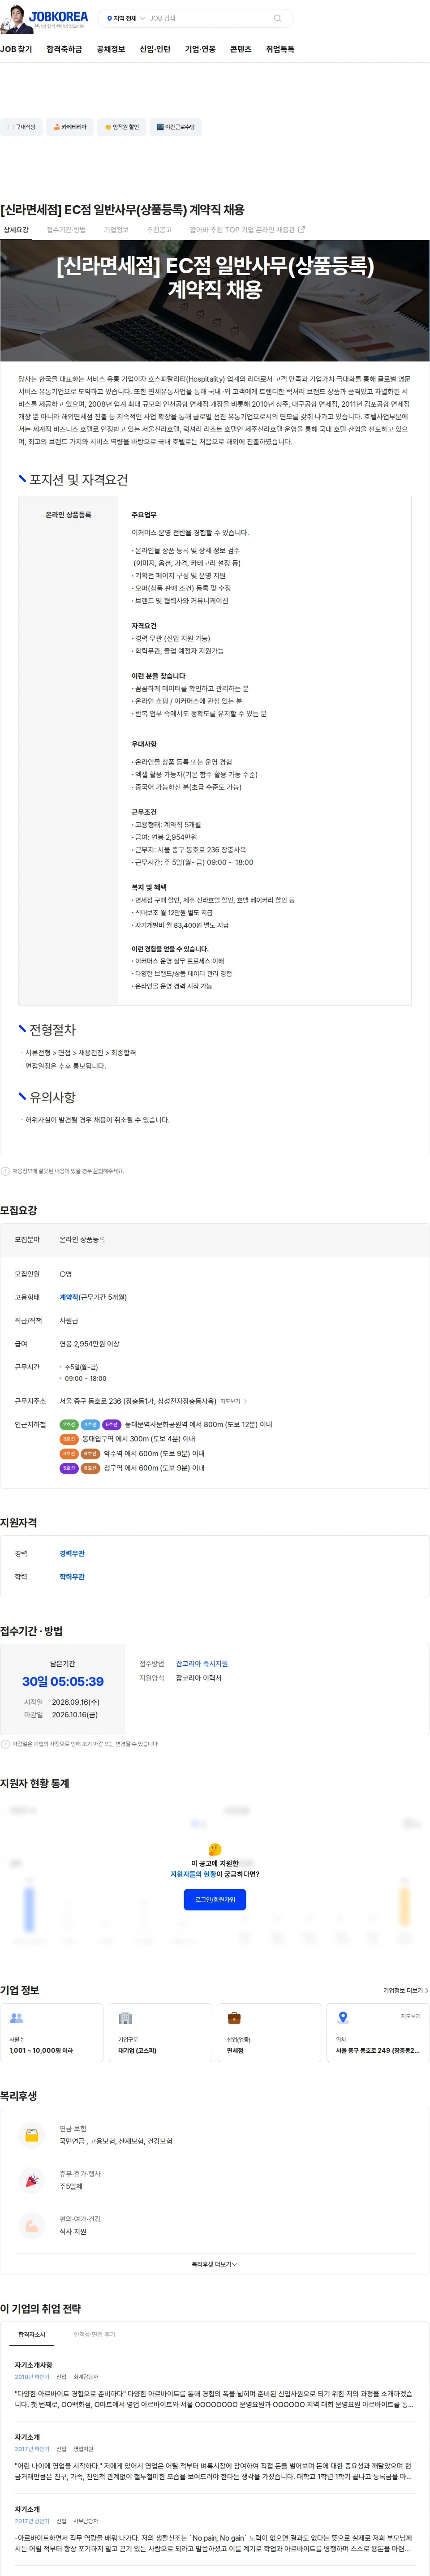Select the 기업정보 tab
The image size is (430, 2576).
[x=116, y=230]
